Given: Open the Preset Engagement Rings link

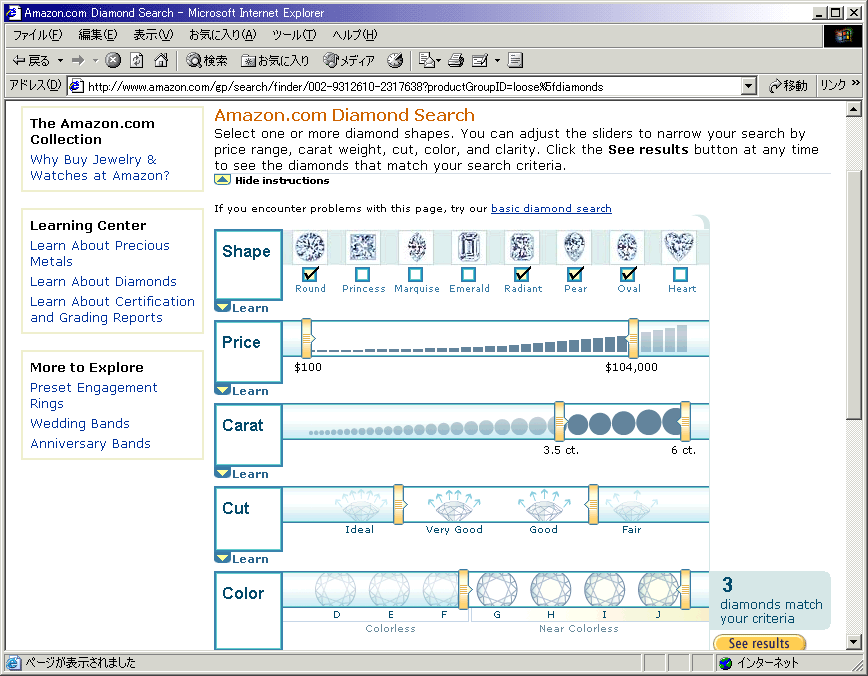Looking at the screenshot, I should click(x=94, y=395).
